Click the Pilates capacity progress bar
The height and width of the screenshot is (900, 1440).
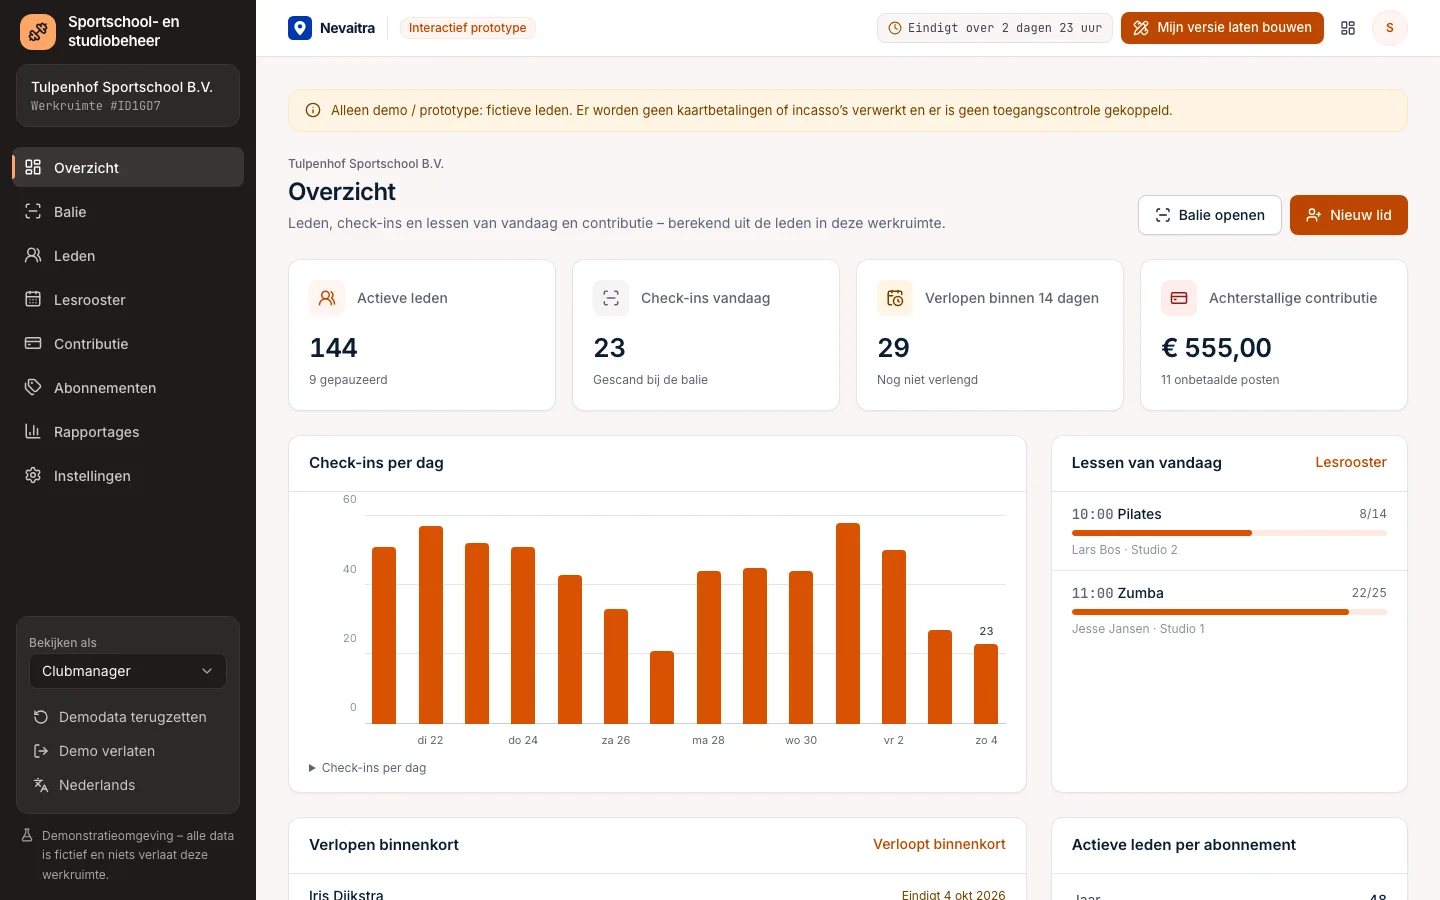[x=1229, y=533]
